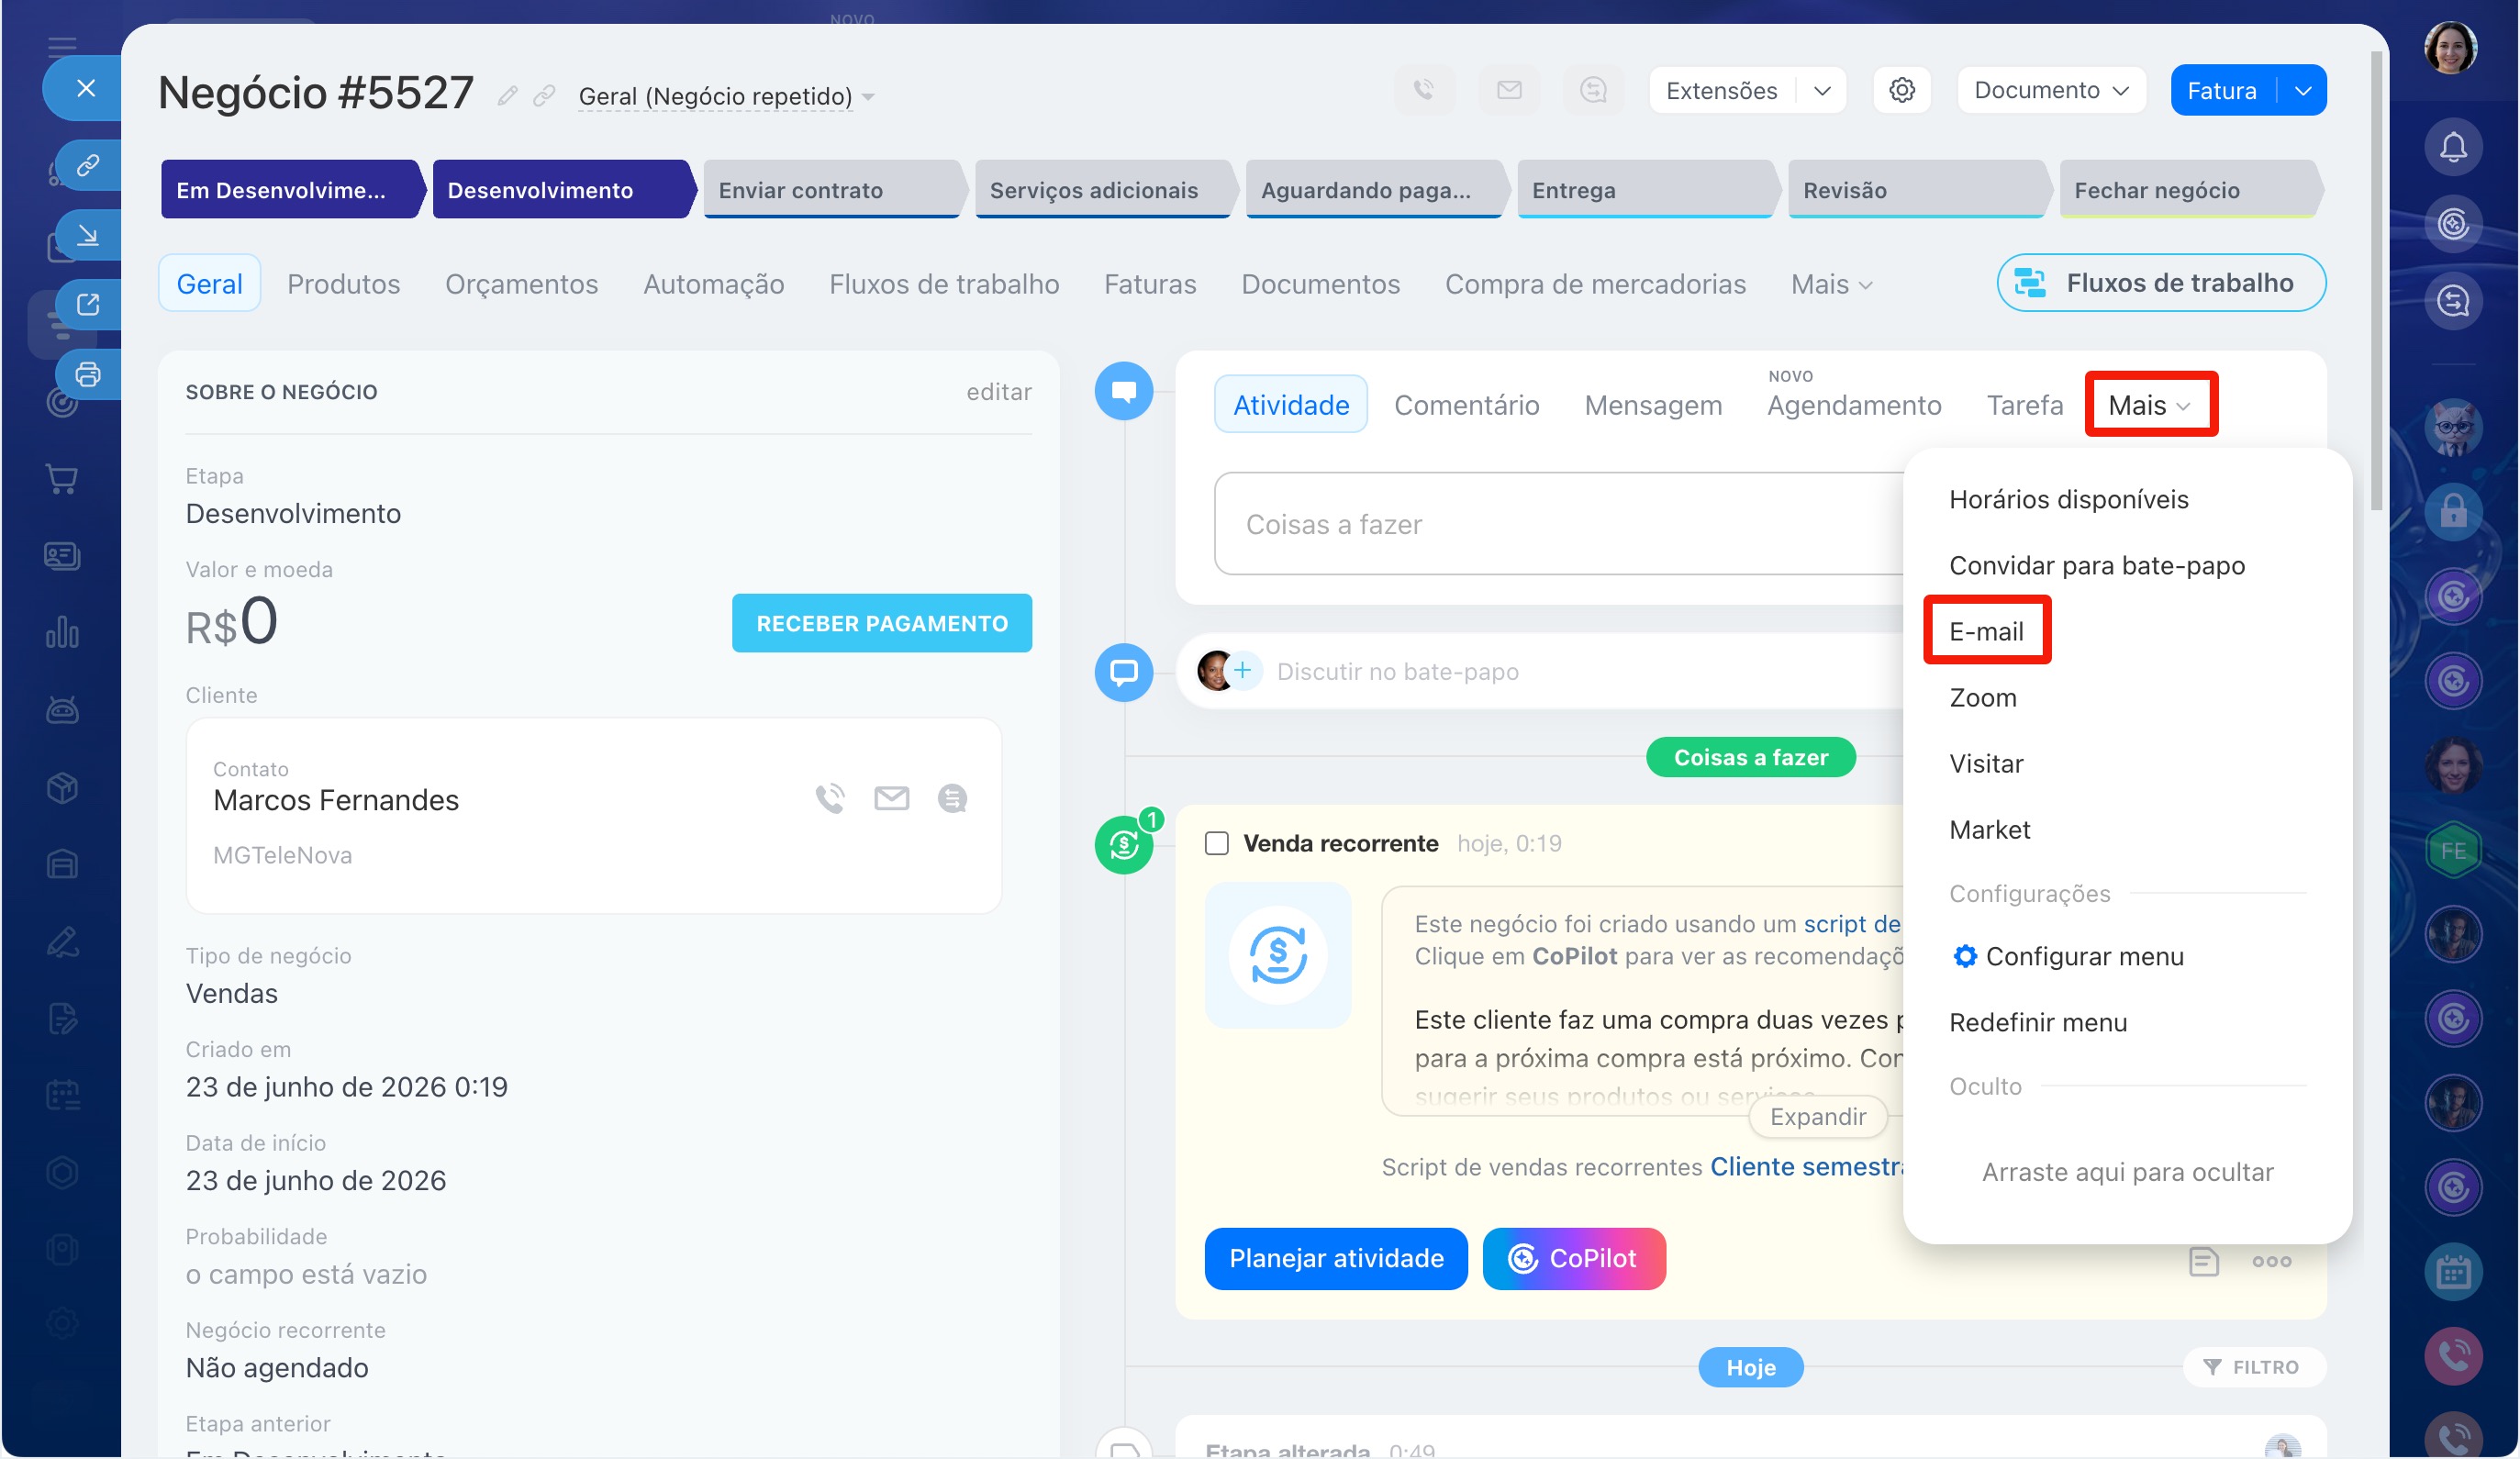Open user profile avatar at top right

[x=2451, y=48]
